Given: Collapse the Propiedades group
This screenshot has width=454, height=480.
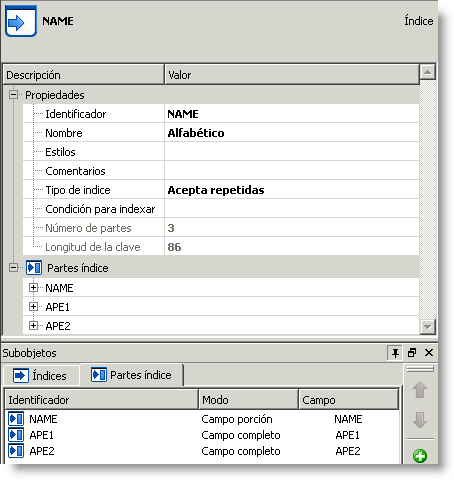Looking at the screenshot, I should pyautogui.click(x=13, y=95).
